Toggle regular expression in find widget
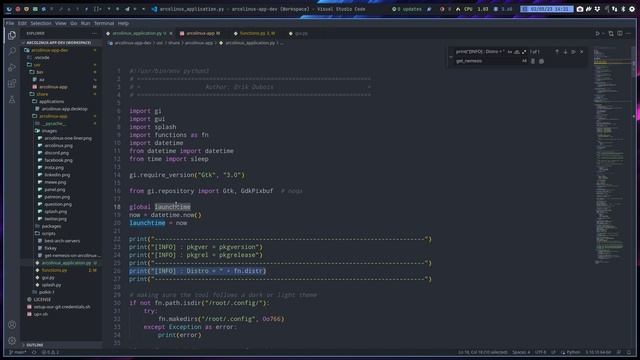Viewport: 640px width, 360px height. pyautogui.click(x=524, y=52)
